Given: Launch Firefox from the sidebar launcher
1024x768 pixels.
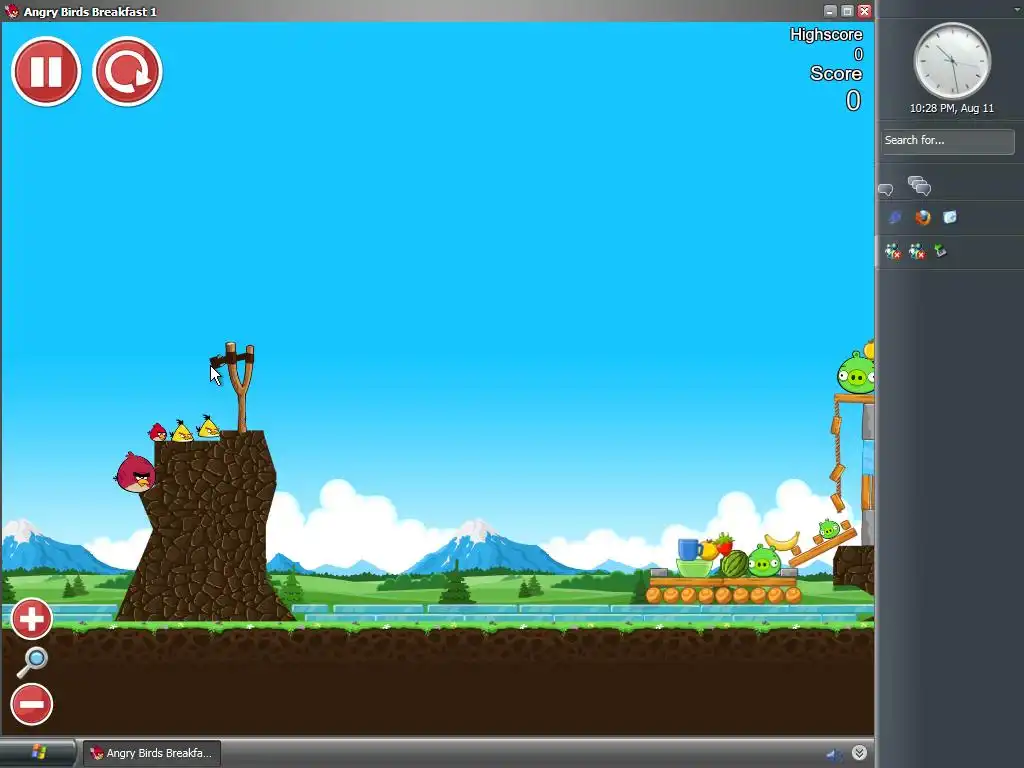Looking at the screenshot, I should tap(922, 217).
